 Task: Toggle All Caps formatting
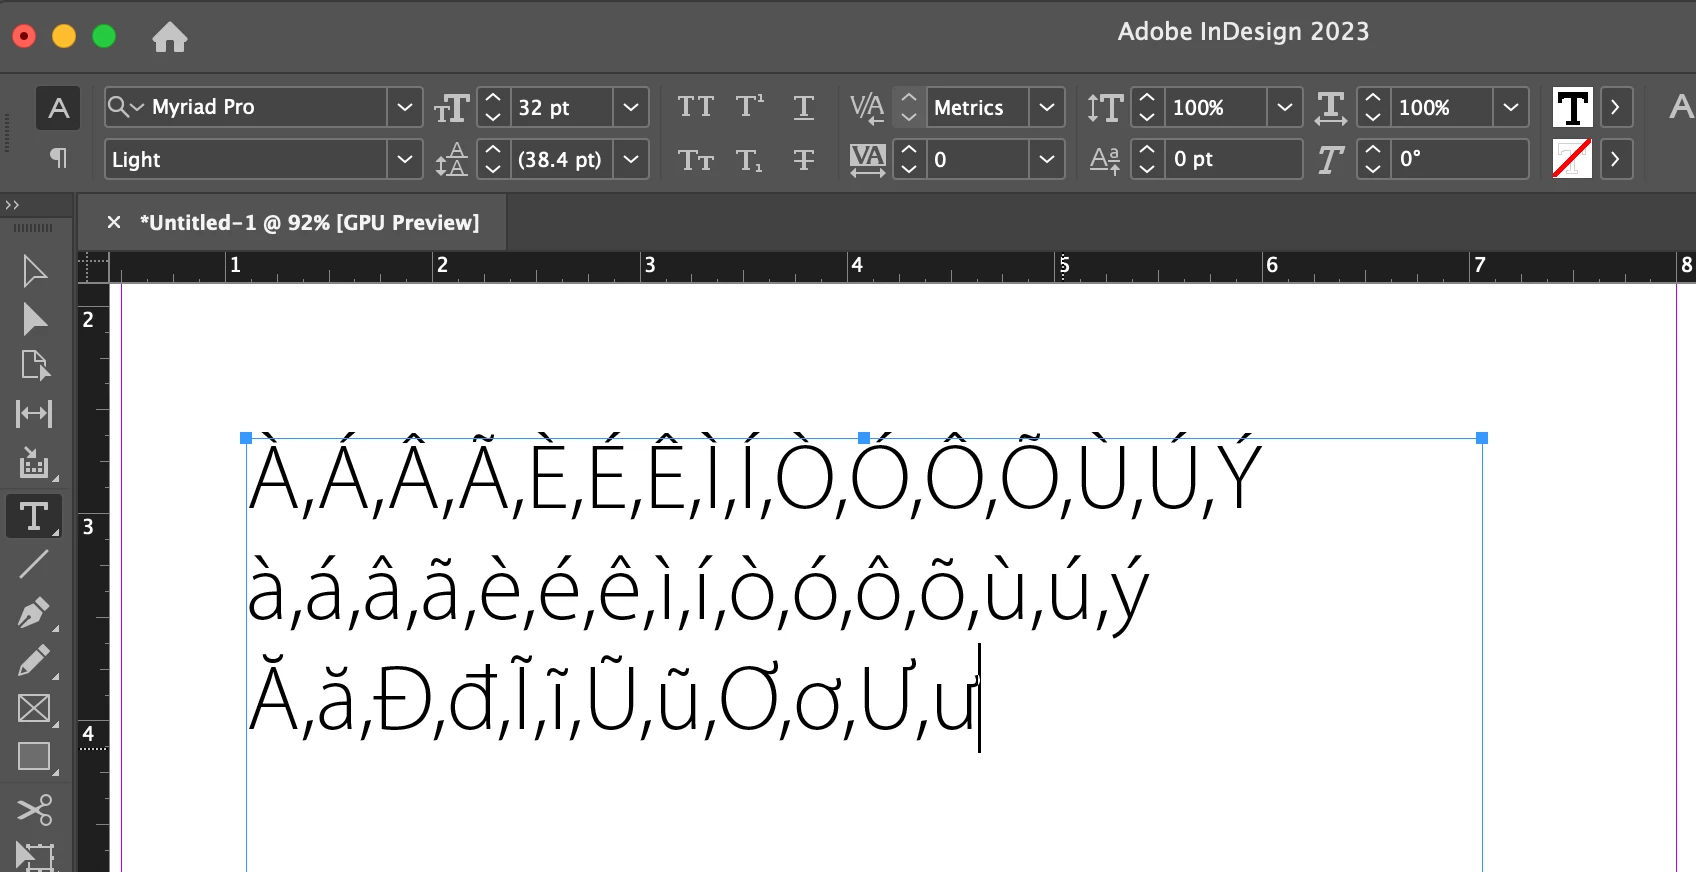(696, 107)
